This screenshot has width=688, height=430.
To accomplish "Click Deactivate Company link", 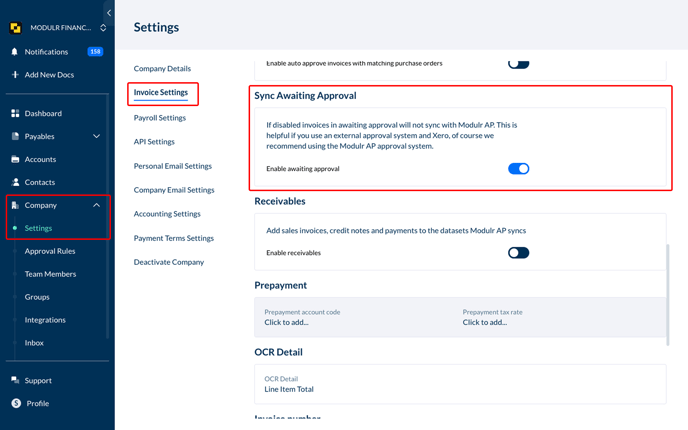I will coord(169,262).
